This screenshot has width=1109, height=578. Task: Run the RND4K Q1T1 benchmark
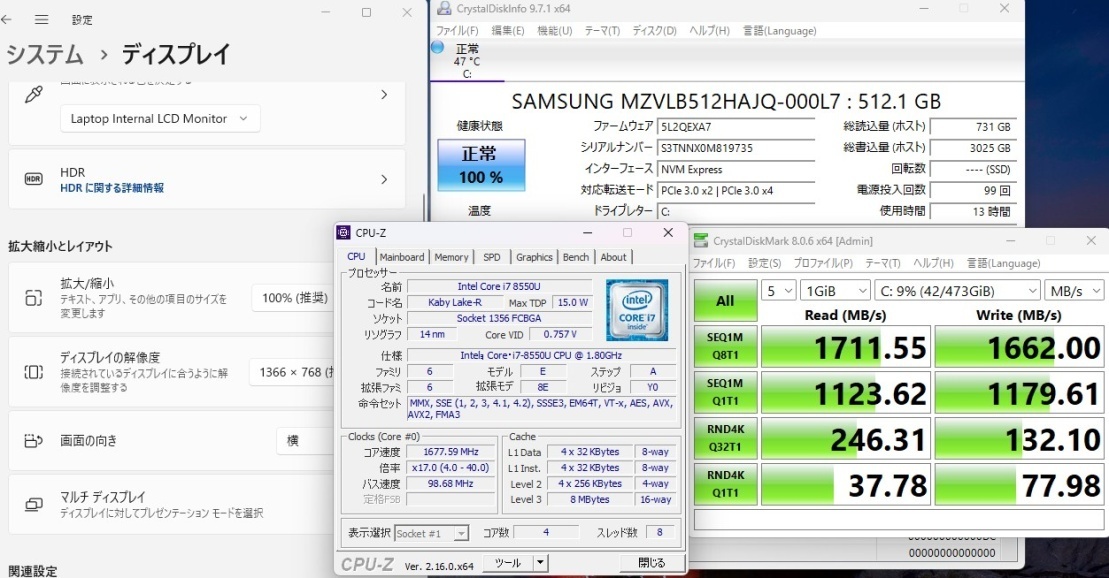pyautogui.click(x=725, y=484)
